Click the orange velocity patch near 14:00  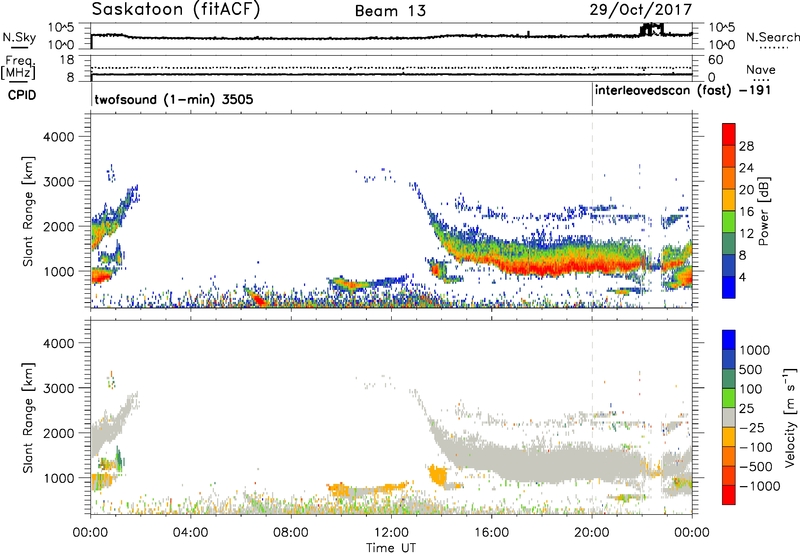tap(437, 476)
